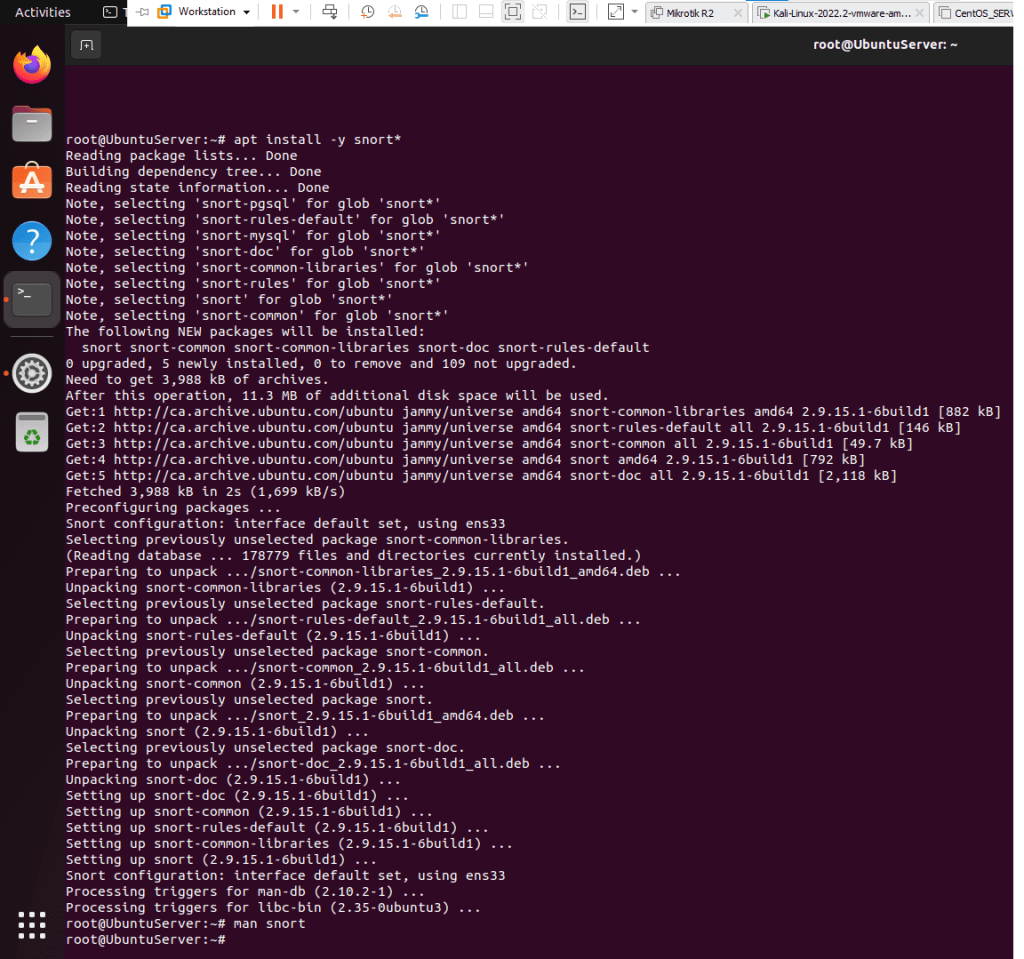Take a snapshot of the virtual machine
1024x959 pixels.
click(x=368, y=12)
